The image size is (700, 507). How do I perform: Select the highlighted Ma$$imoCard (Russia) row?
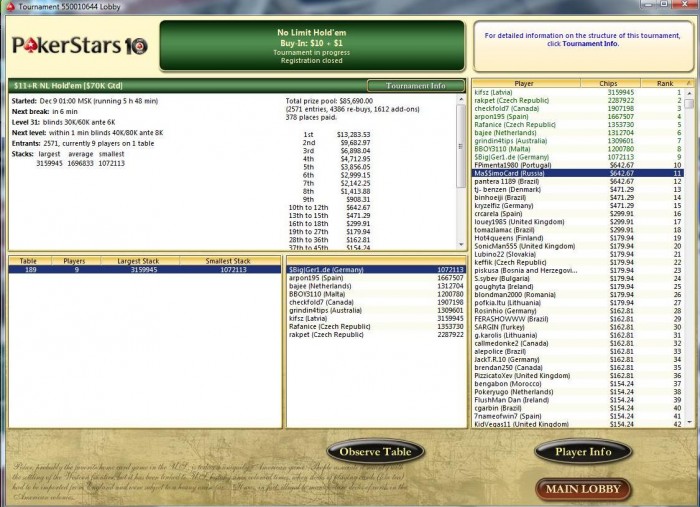point(578,173)
